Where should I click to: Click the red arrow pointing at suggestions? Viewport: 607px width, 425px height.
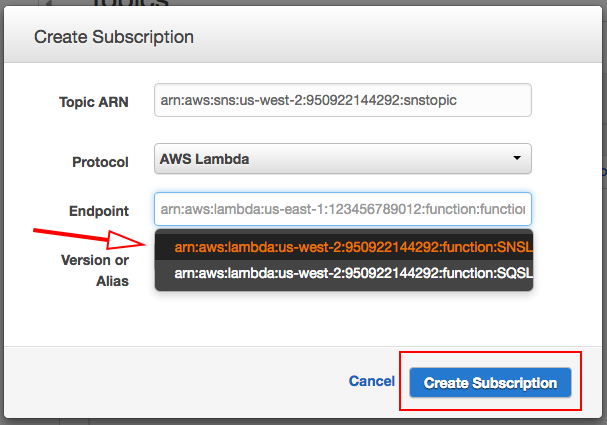point(90,240)
